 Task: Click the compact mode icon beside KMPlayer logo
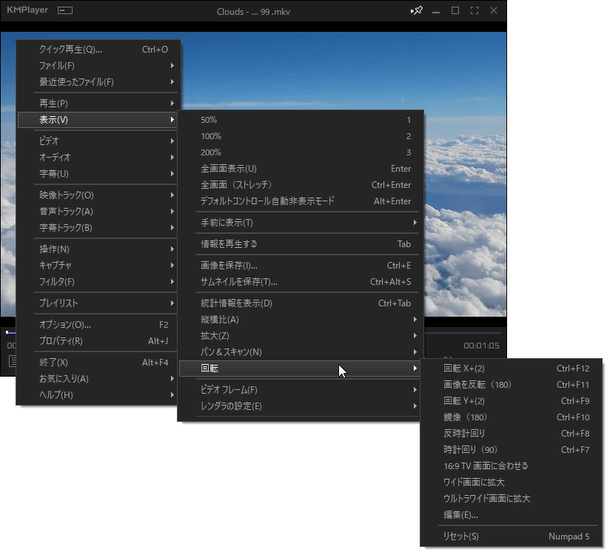pyautogui.click(x=65, y=11)
